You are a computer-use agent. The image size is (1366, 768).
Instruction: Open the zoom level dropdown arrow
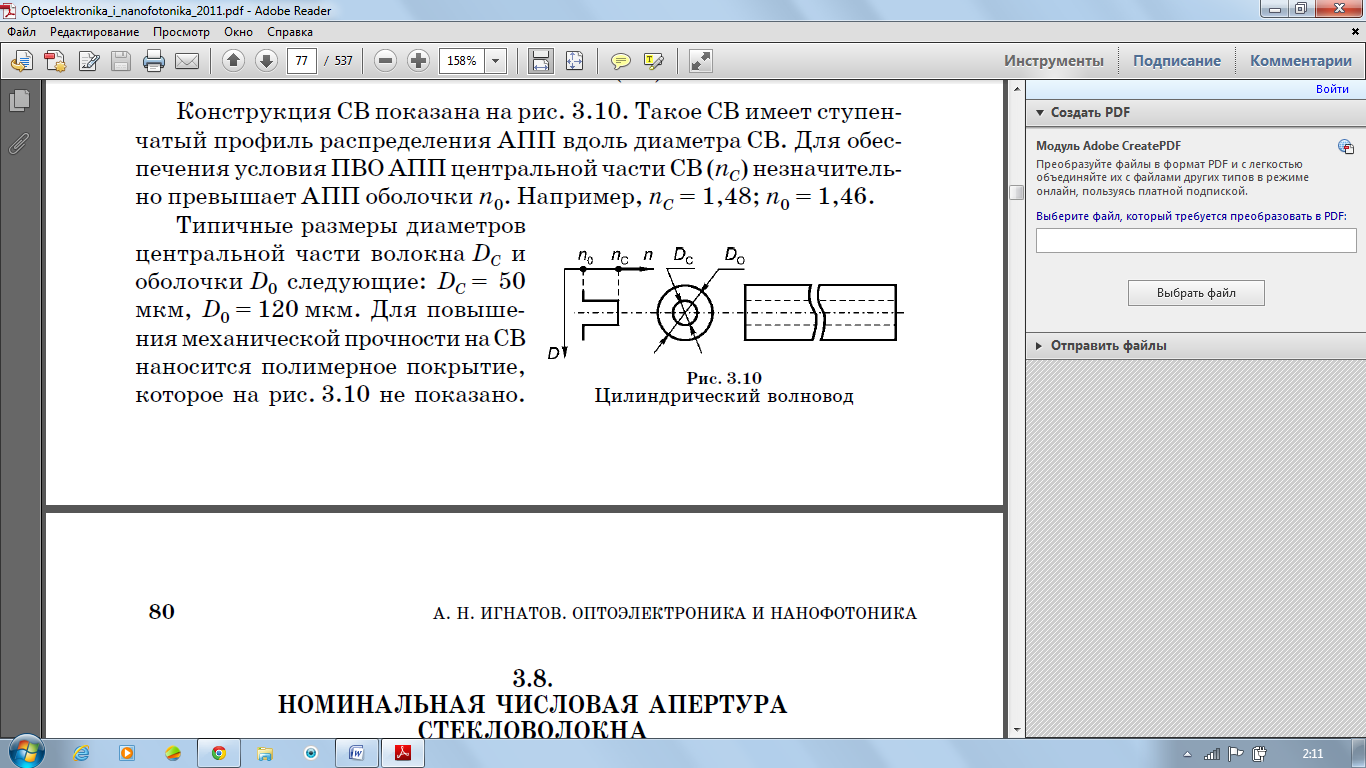[495, 61]
